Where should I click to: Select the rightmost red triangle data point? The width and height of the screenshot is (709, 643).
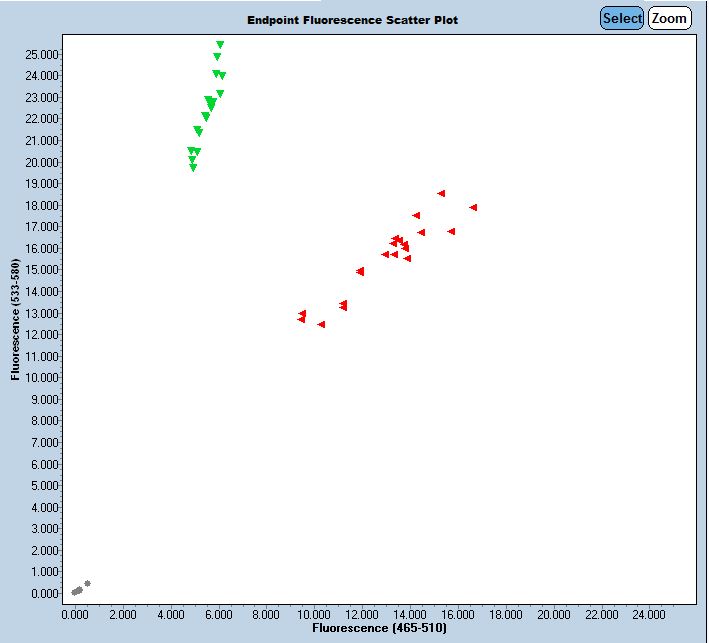473,207
